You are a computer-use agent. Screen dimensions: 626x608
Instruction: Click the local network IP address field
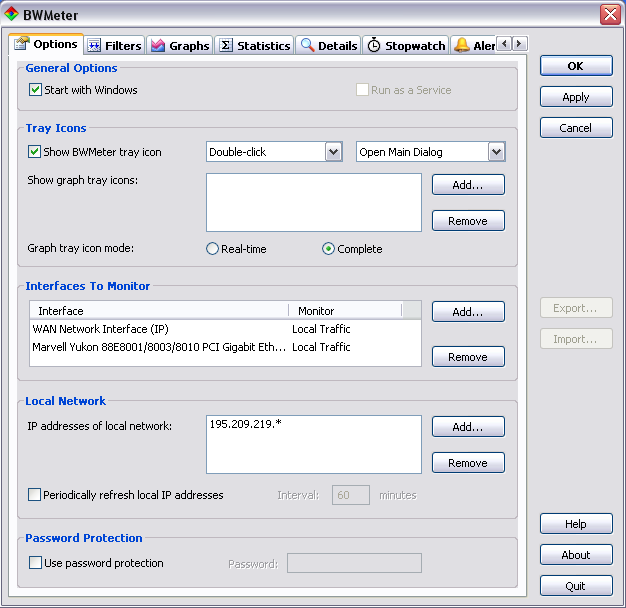[x=313, y=443]
